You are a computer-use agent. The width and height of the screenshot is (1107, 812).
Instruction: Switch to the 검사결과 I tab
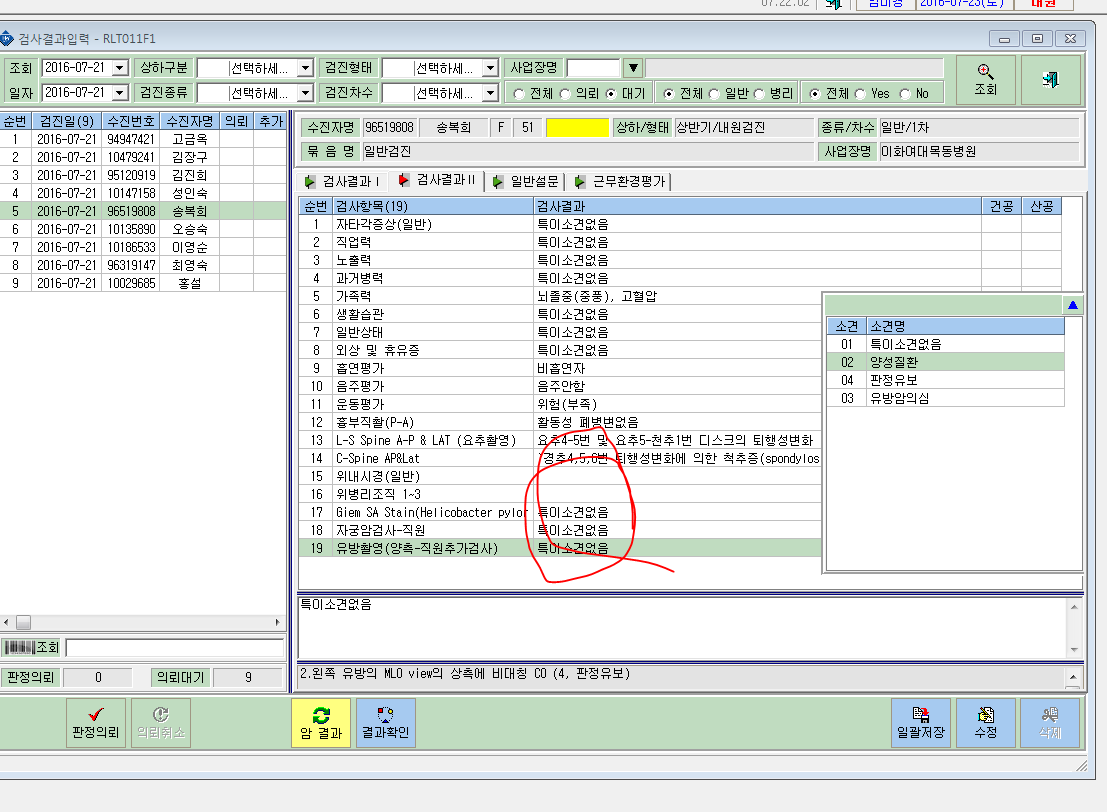tap(342, 181)
